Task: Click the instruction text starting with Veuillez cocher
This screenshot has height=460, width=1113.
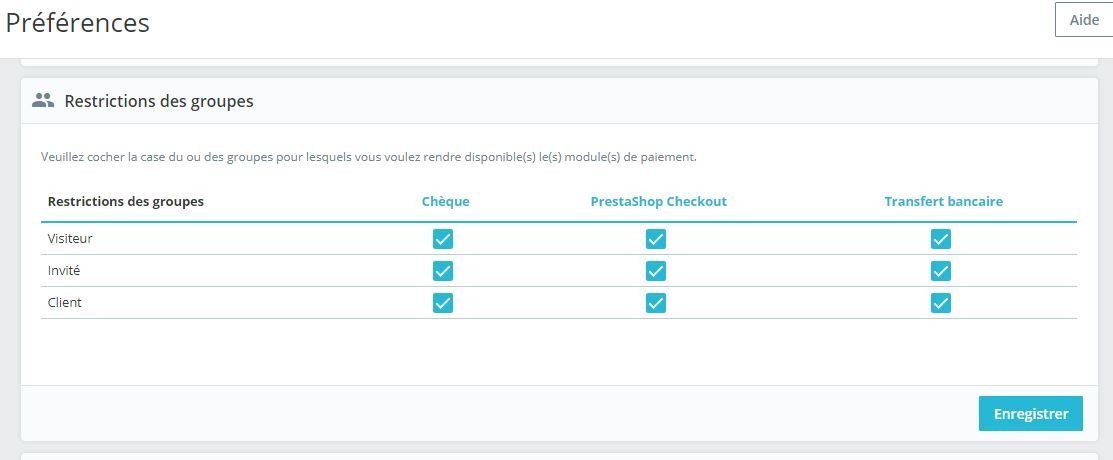Action: coord(368,157)
